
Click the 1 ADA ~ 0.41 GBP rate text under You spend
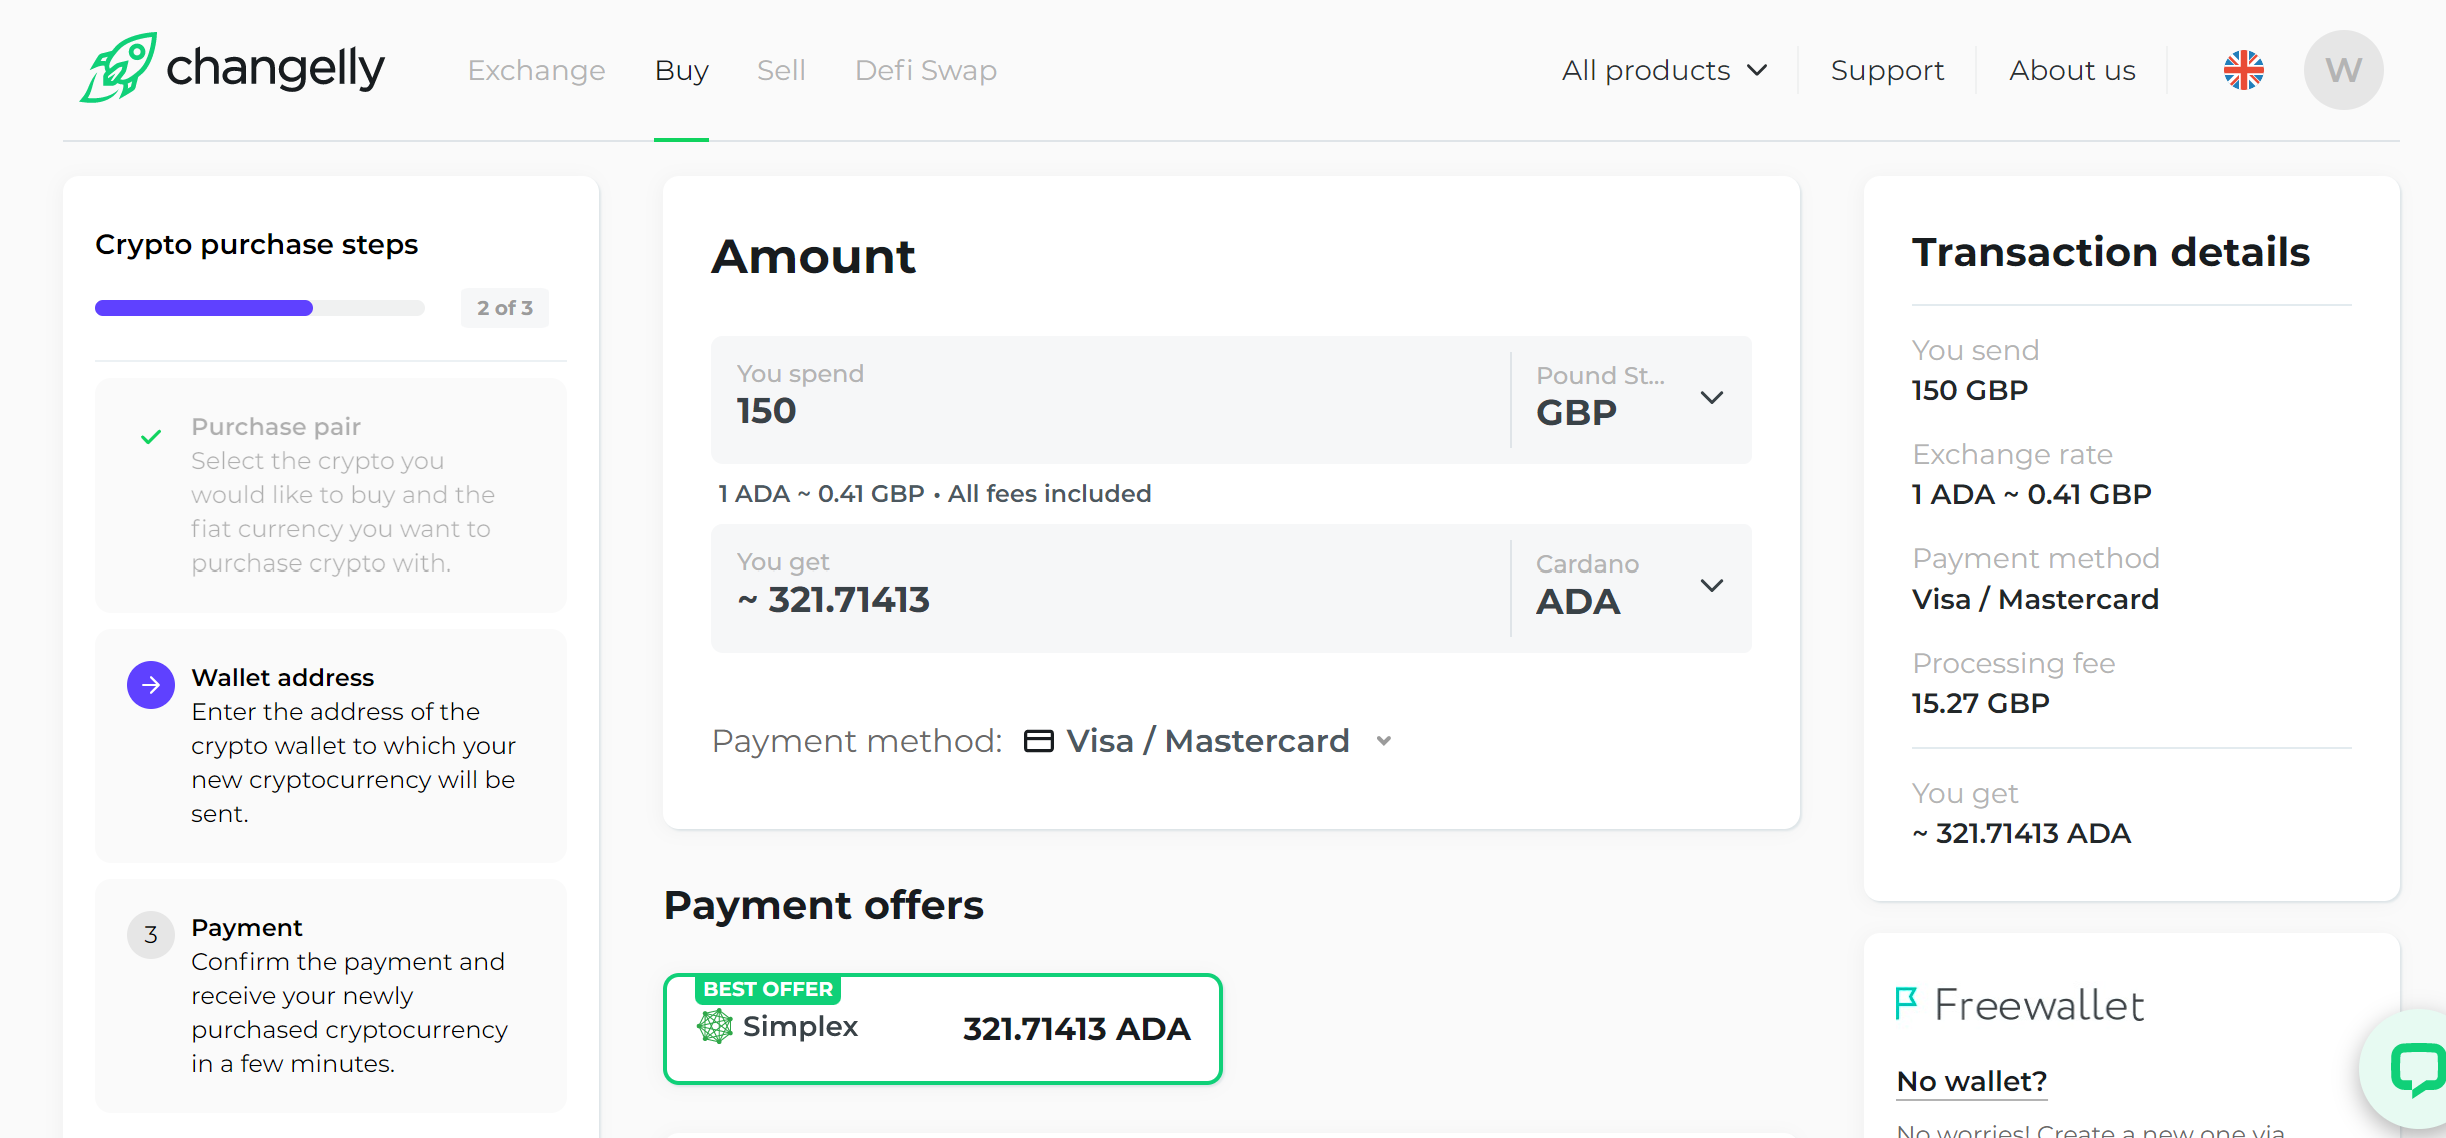[821, 494]
